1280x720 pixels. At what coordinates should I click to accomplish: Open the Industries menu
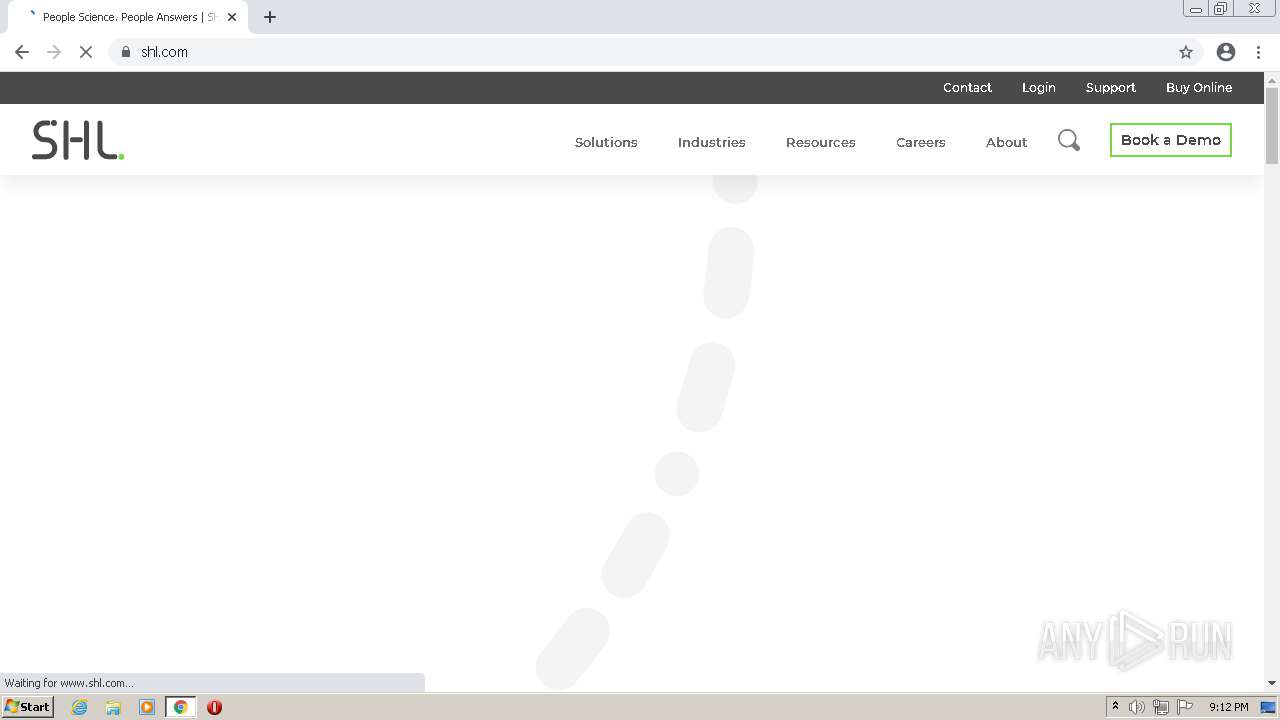(712, 142)
